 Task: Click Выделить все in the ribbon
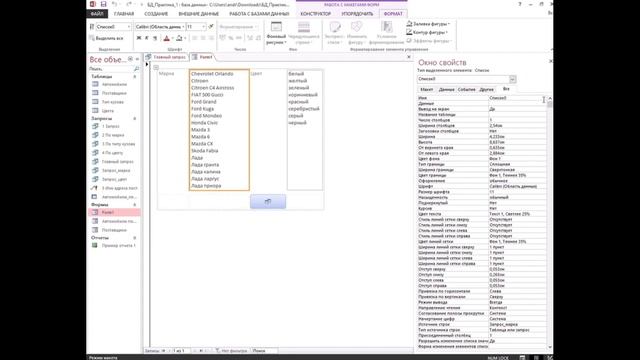coord(107,38)
